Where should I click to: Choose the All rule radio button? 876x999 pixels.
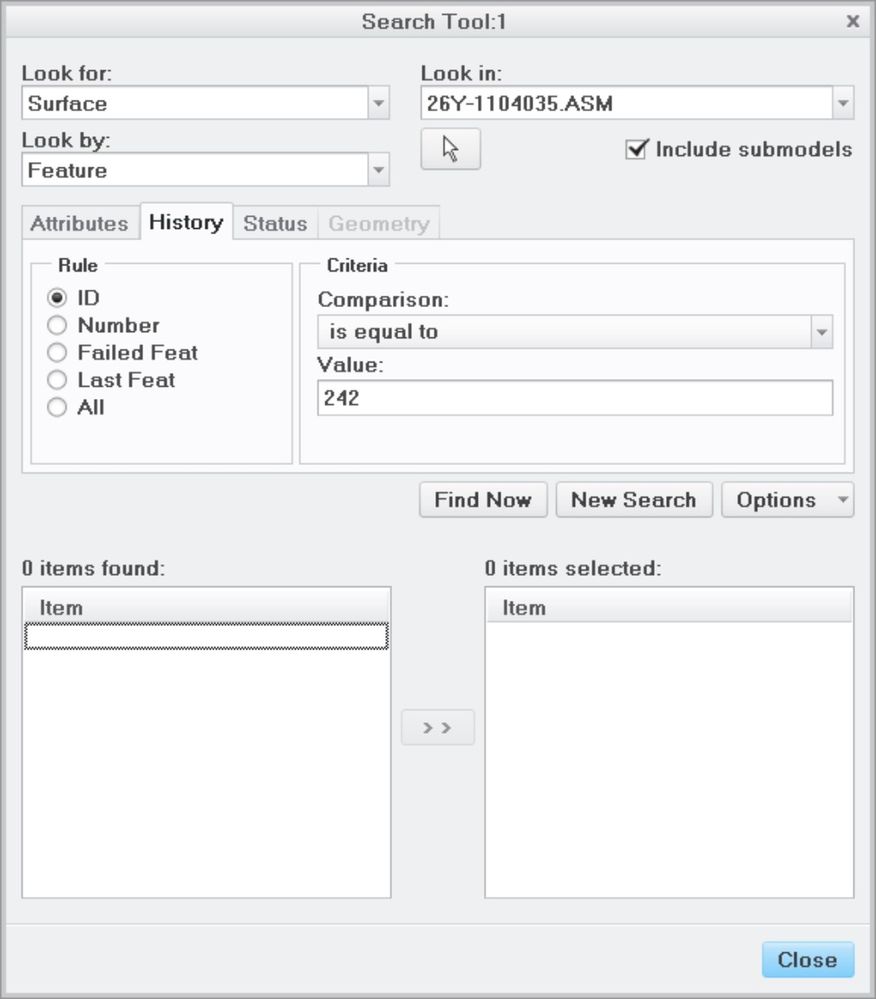click(x=57, y=407)
